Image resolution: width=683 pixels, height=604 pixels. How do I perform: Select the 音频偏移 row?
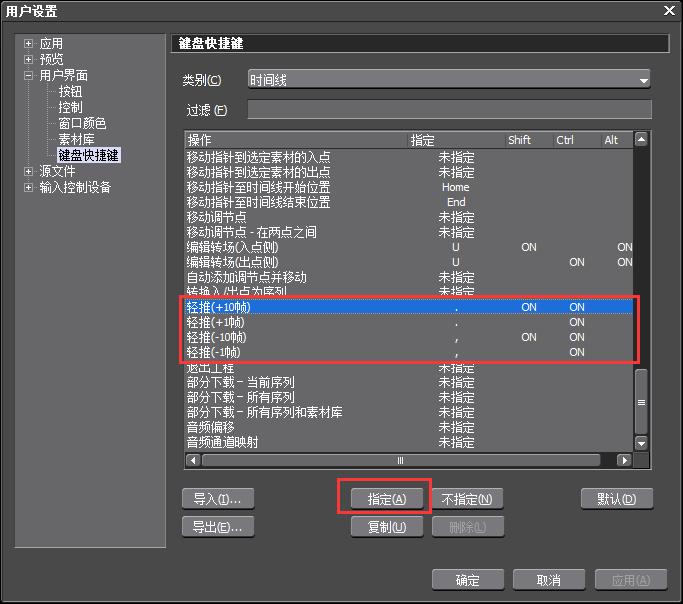click(409, 427)
